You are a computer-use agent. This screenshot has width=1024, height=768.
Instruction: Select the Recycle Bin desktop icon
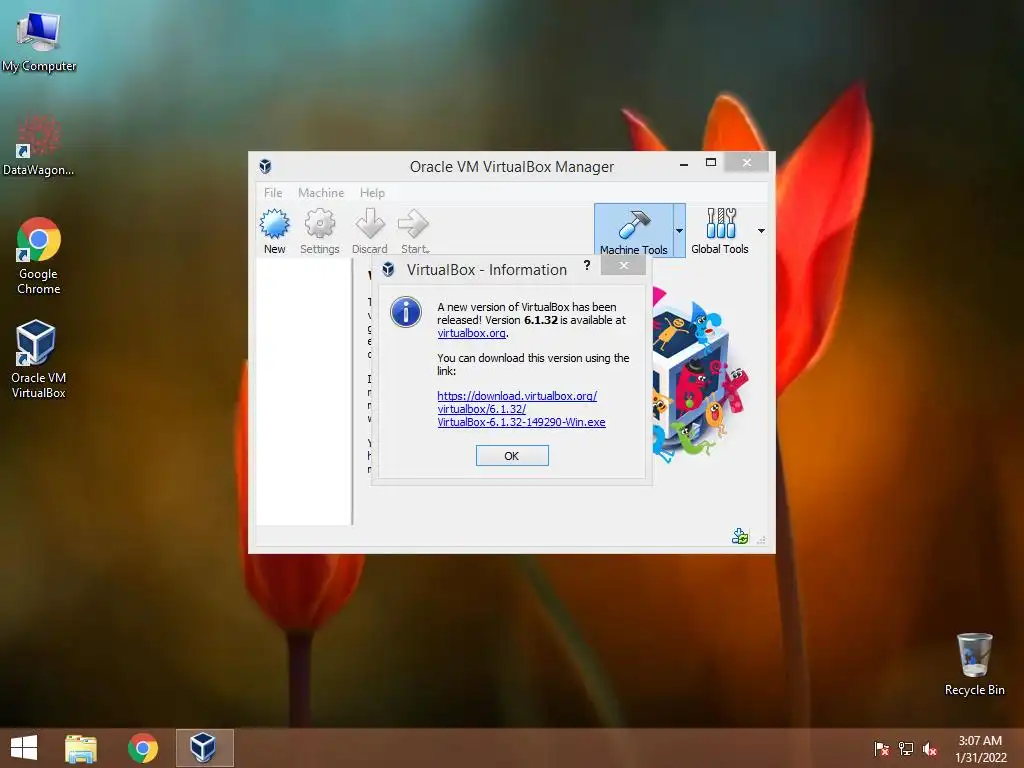(x=974, y=664)
